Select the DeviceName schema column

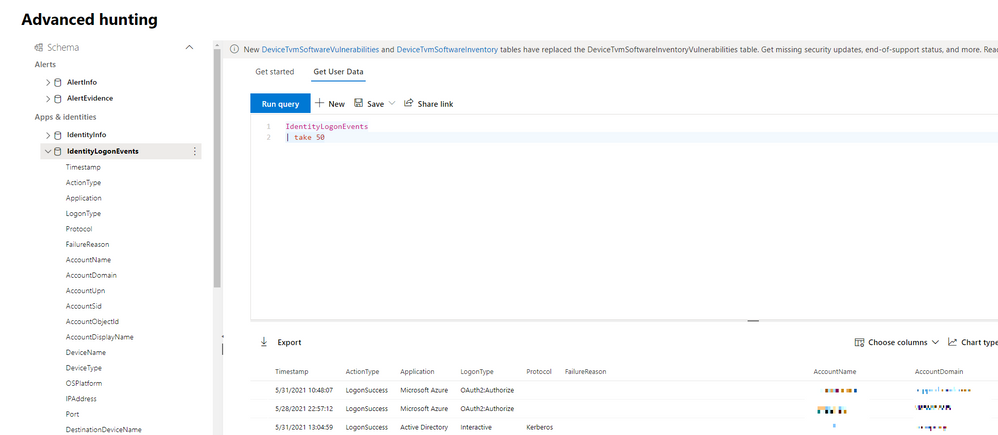86,352
